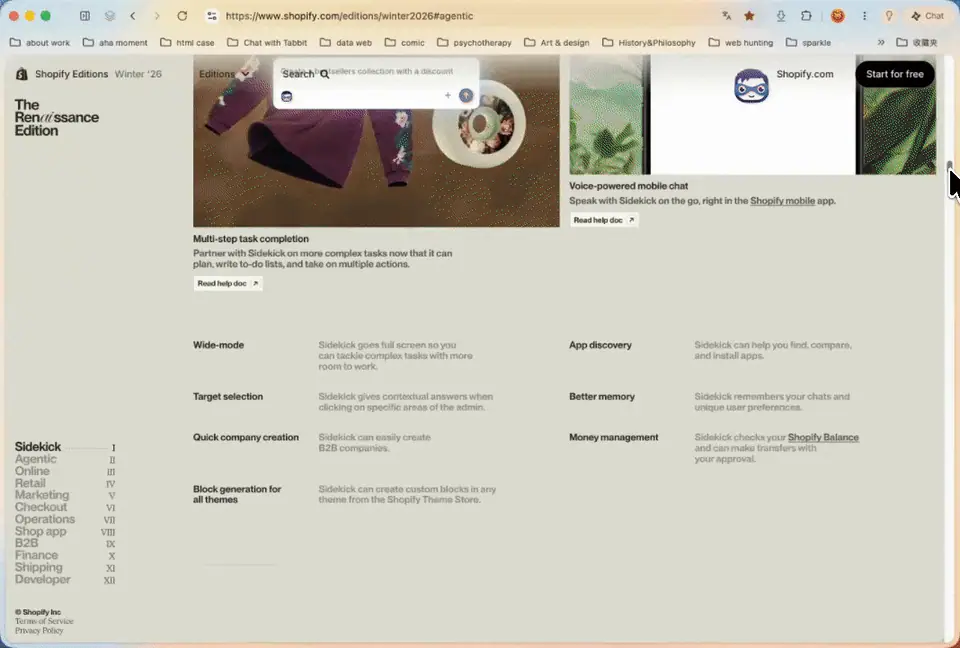
Task: Open the web hunting bookmark folder
Action: point(741,42)
